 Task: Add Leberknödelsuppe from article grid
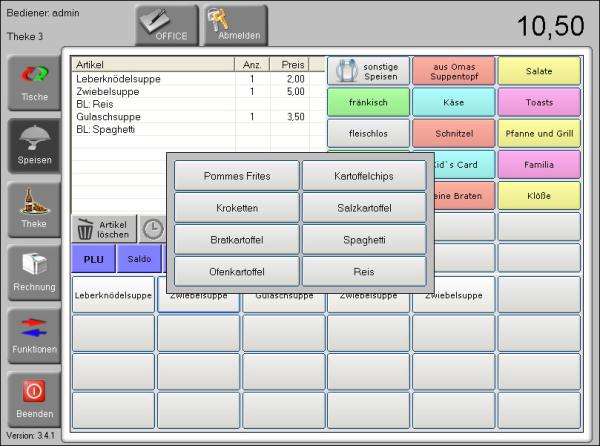113,296
